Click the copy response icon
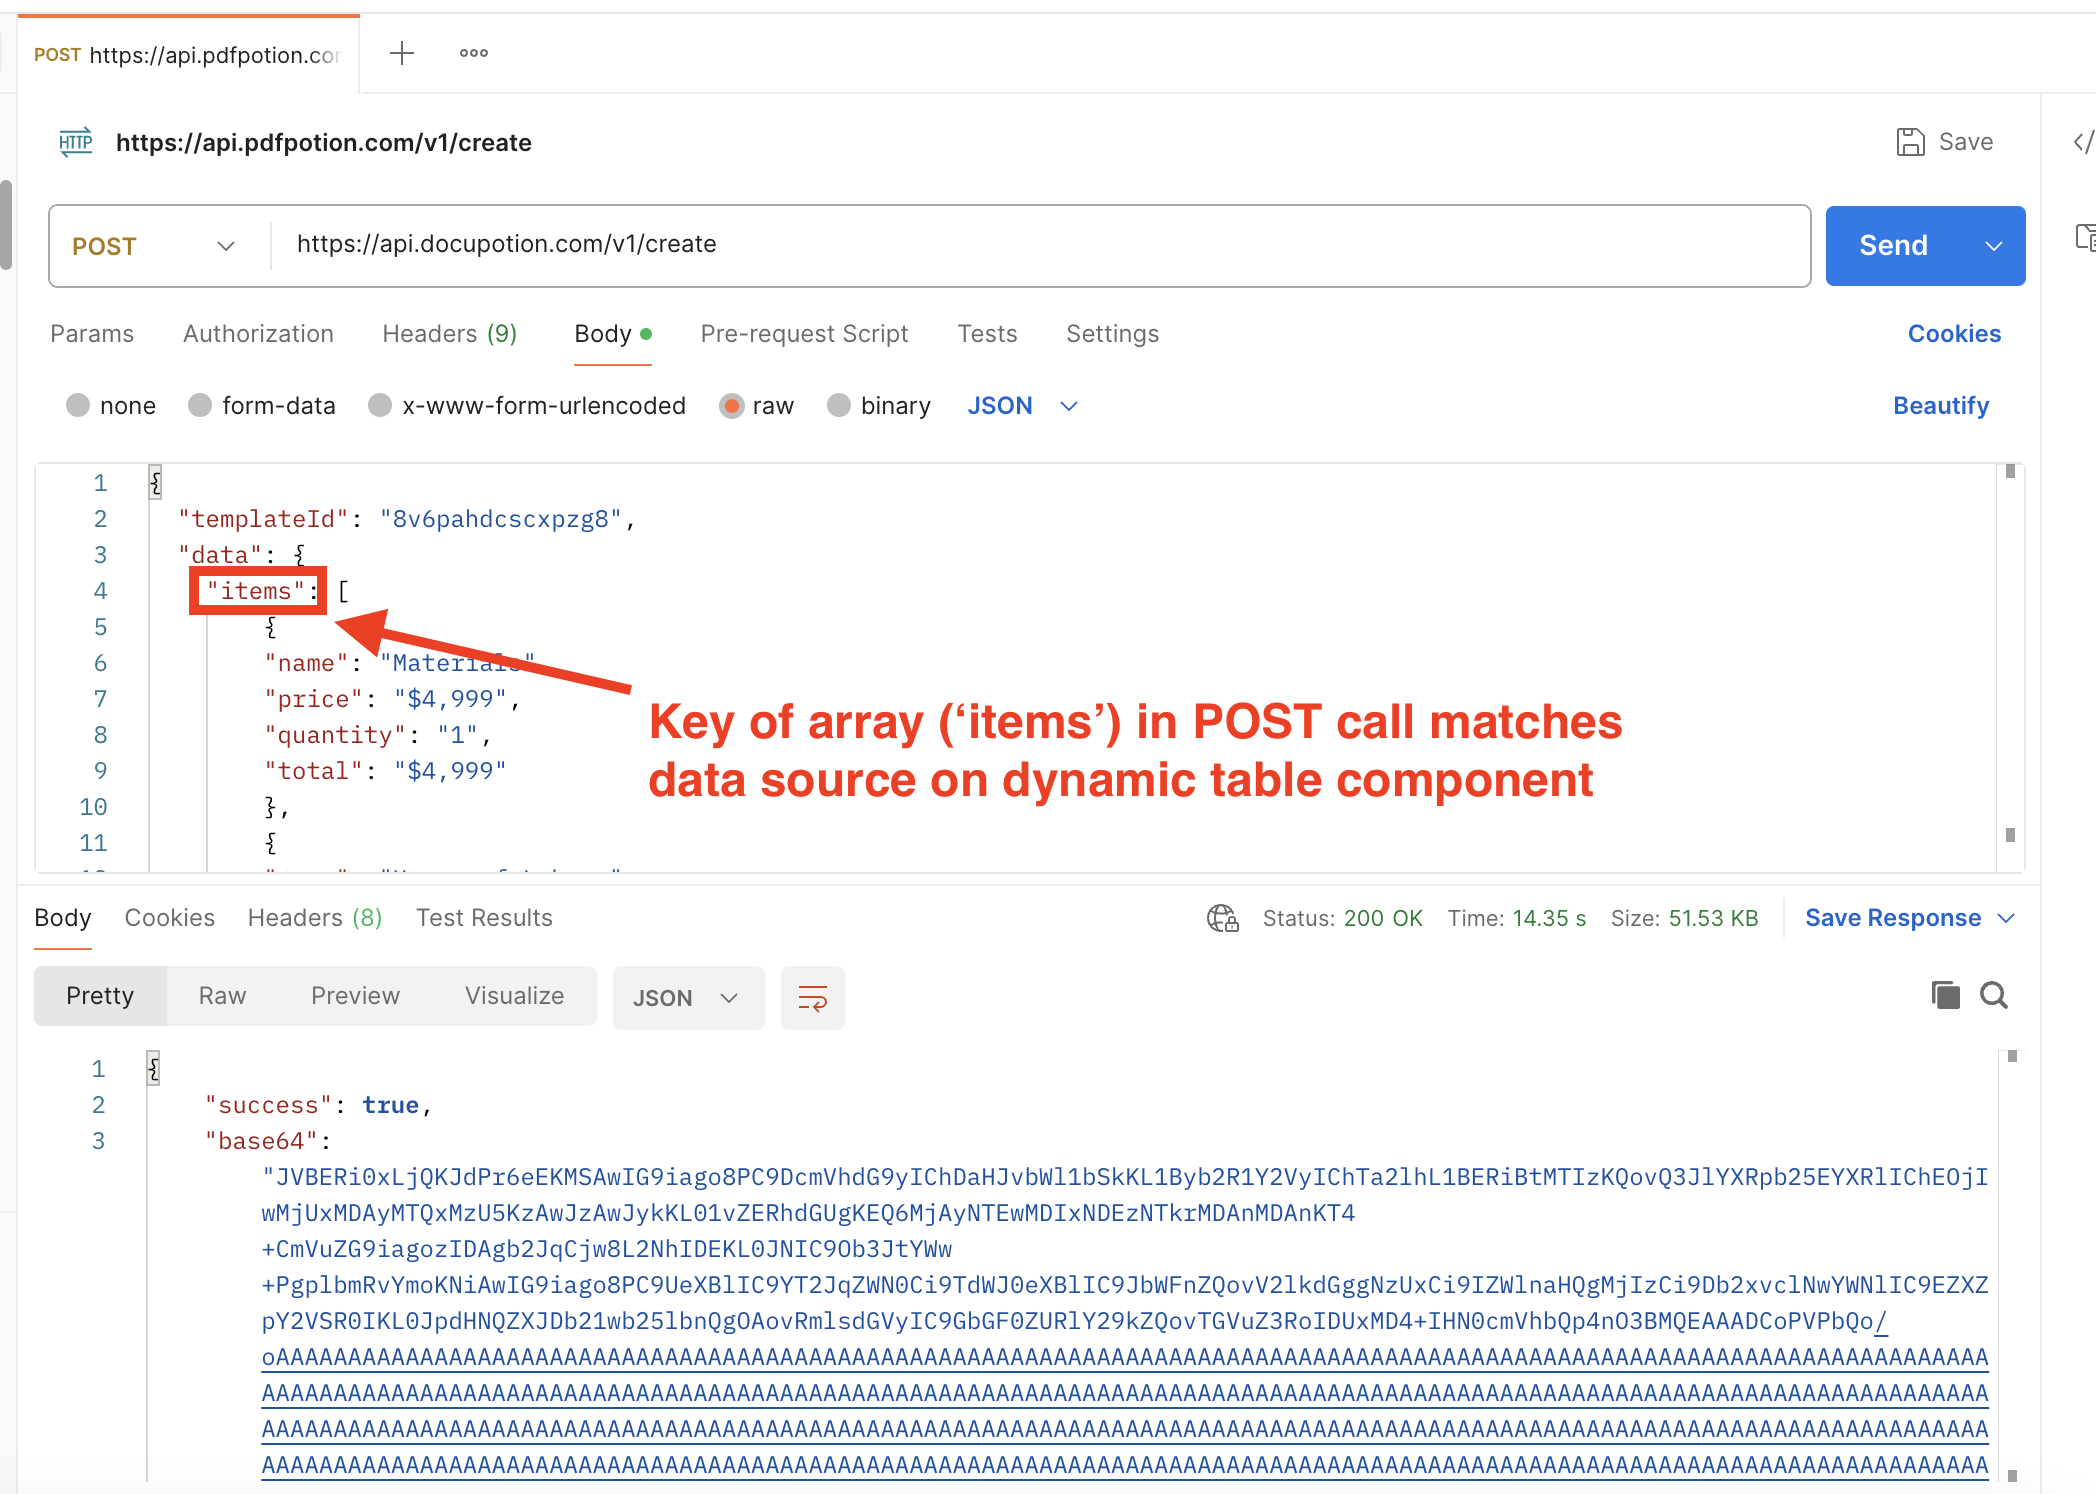 point(1945,995)
